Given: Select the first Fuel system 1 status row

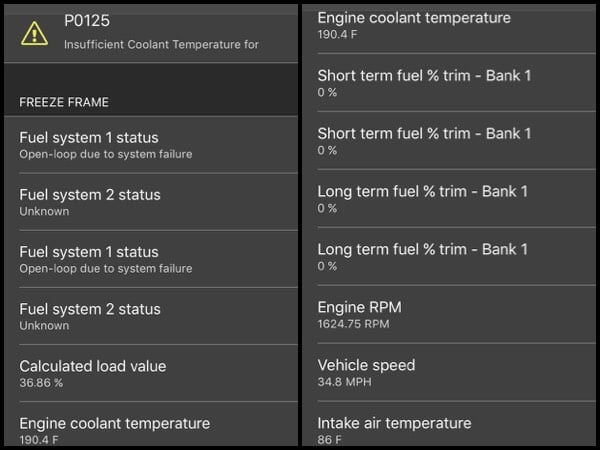Looking at the screenshot, I should tap(151, 145).
